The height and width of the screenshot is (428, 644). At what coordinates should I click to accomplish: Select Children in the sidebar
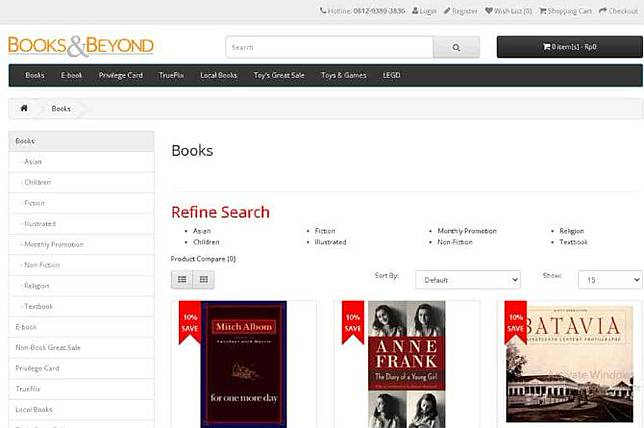pyautogui.click(x=81, y=182)
